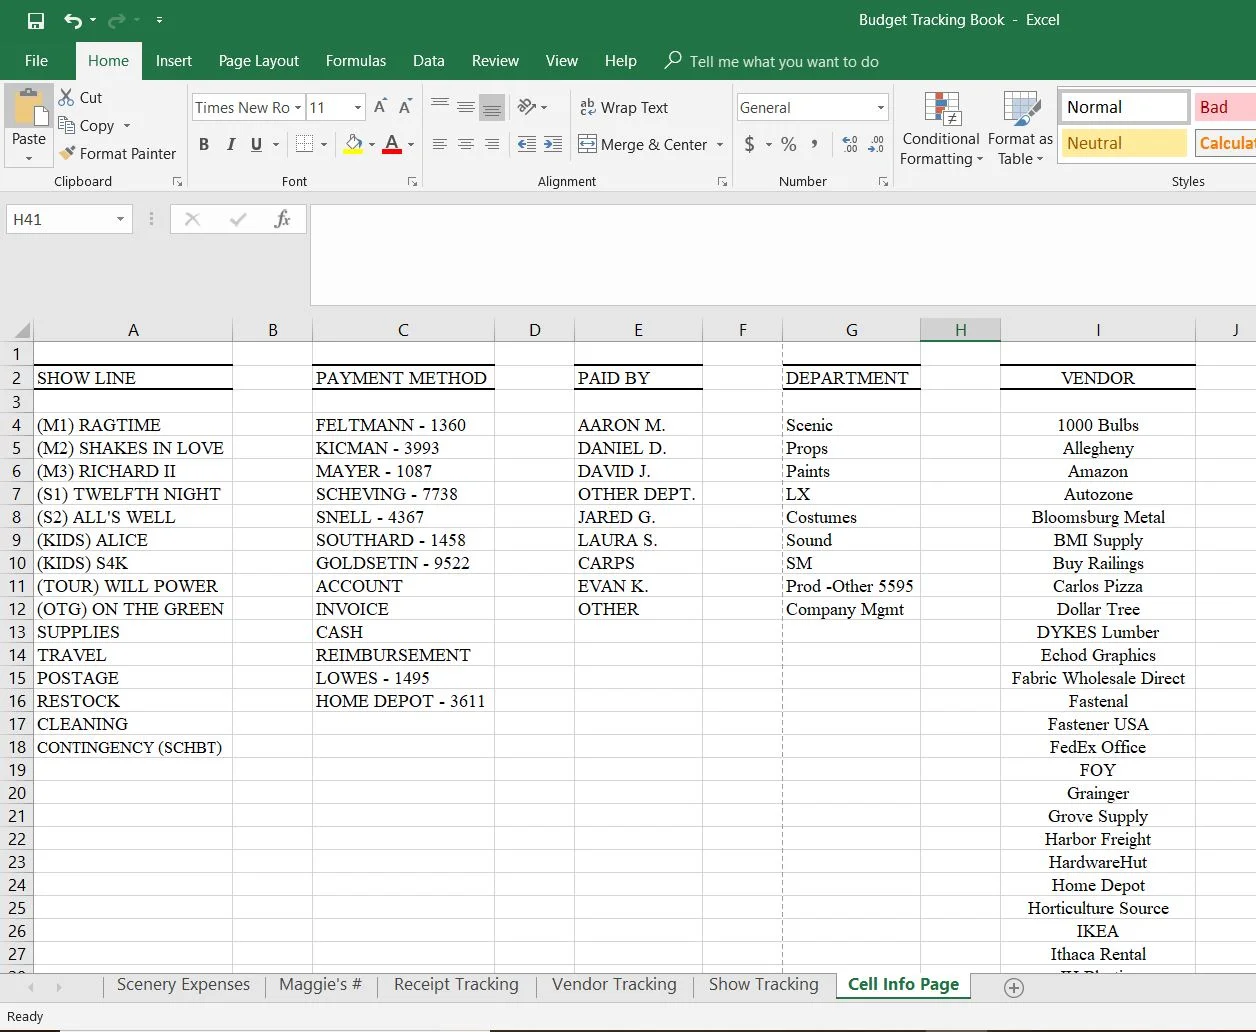
Task: Switch to the Page Layout tab
Action: [259, 61]
